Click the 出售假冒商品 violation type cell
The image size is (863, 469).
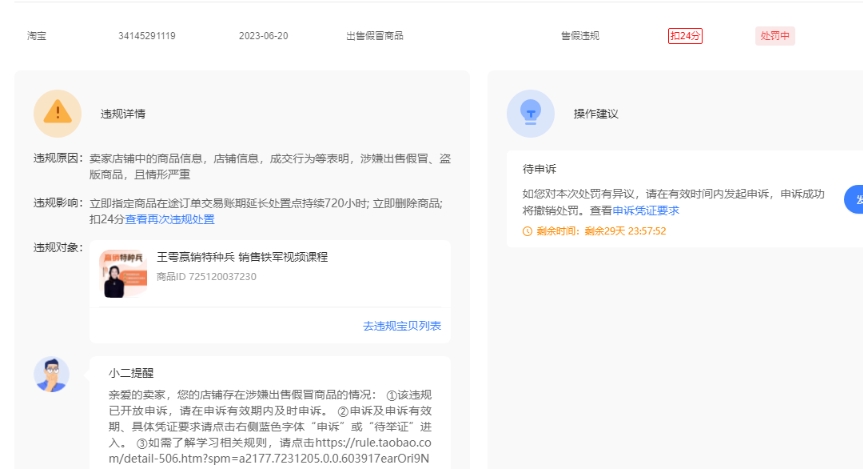375,36
